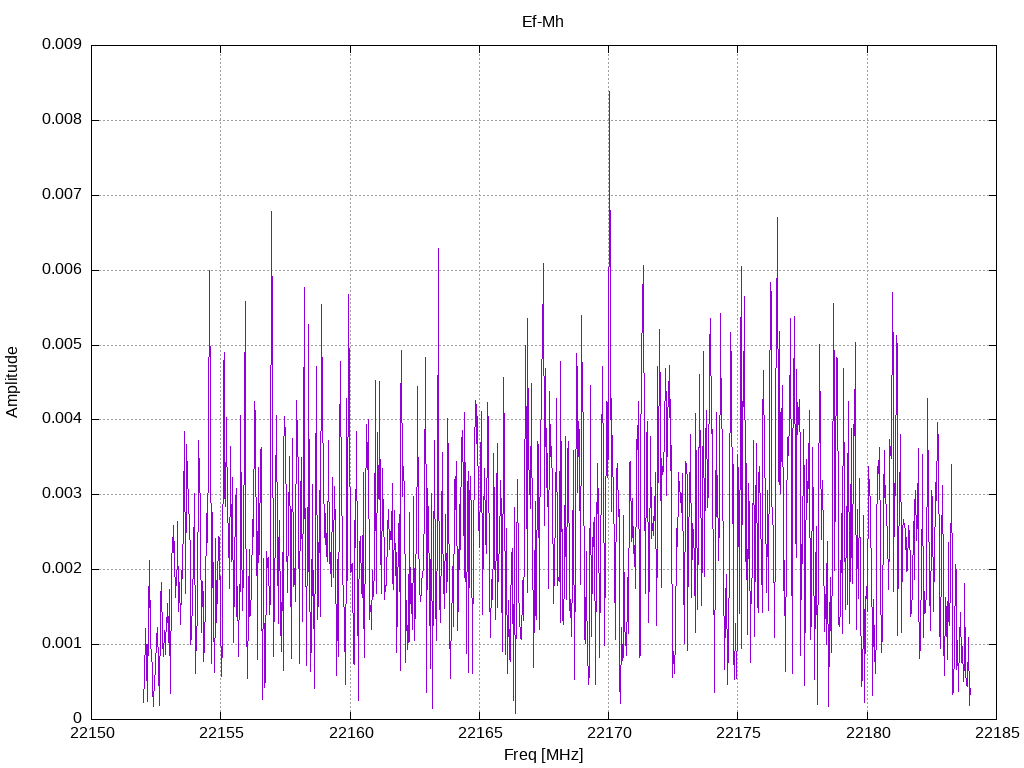
Task: Click the 22185 x-axis tick label
Action: (x=997, y=733)
